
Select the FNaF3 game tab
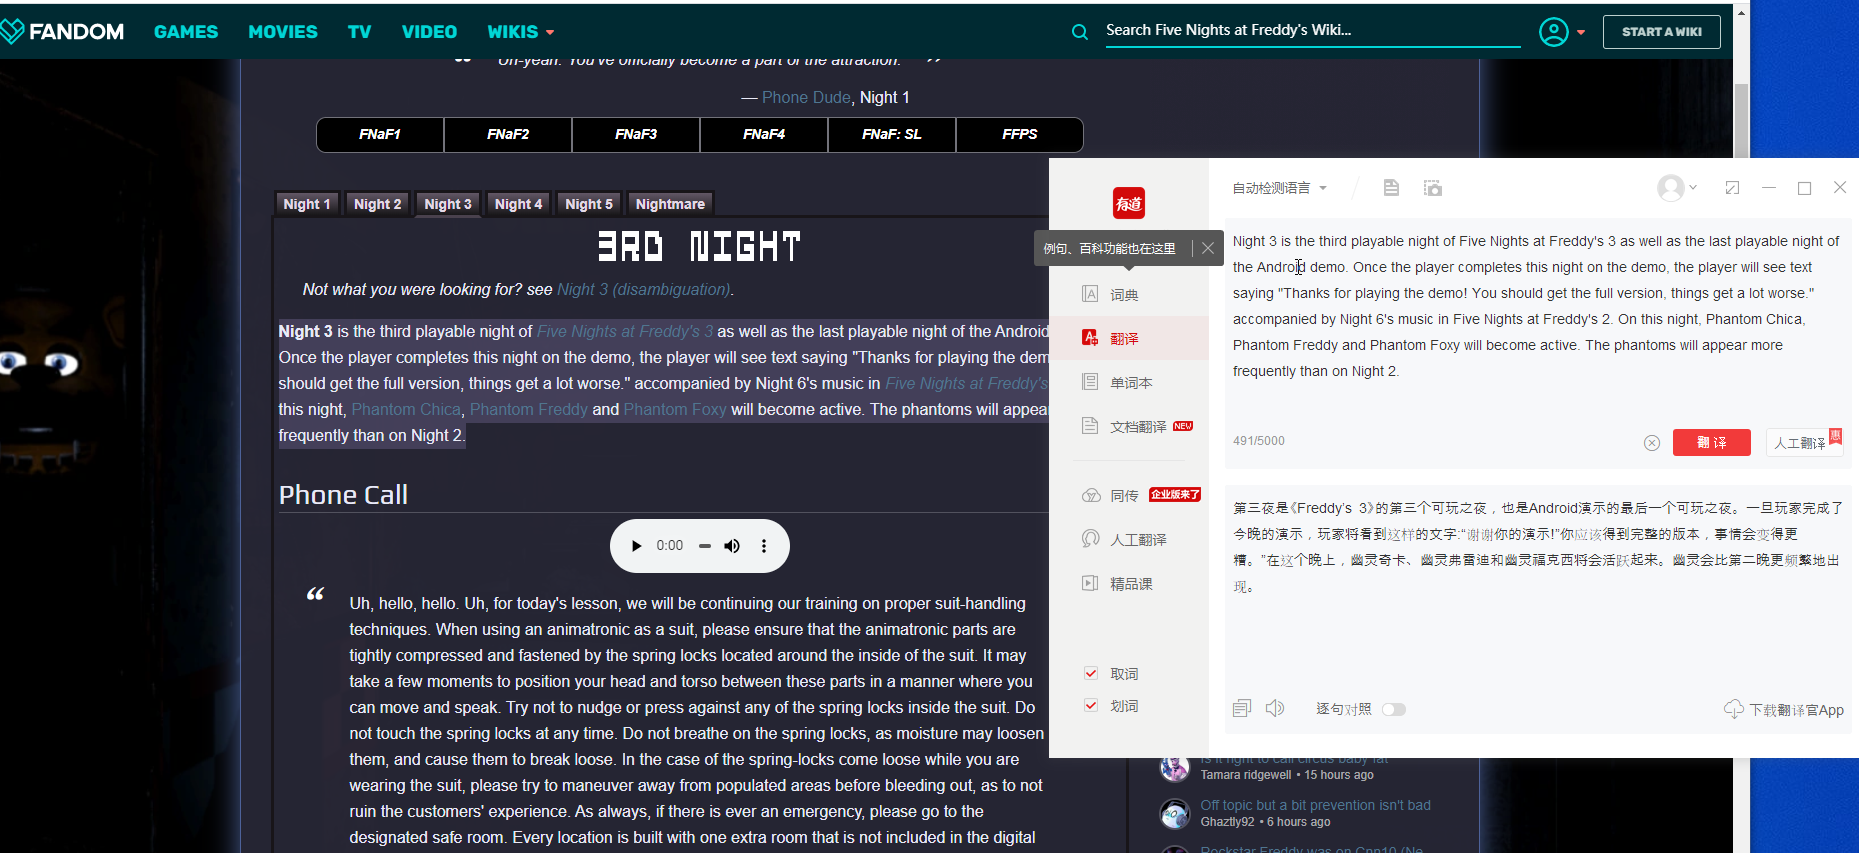636,134
